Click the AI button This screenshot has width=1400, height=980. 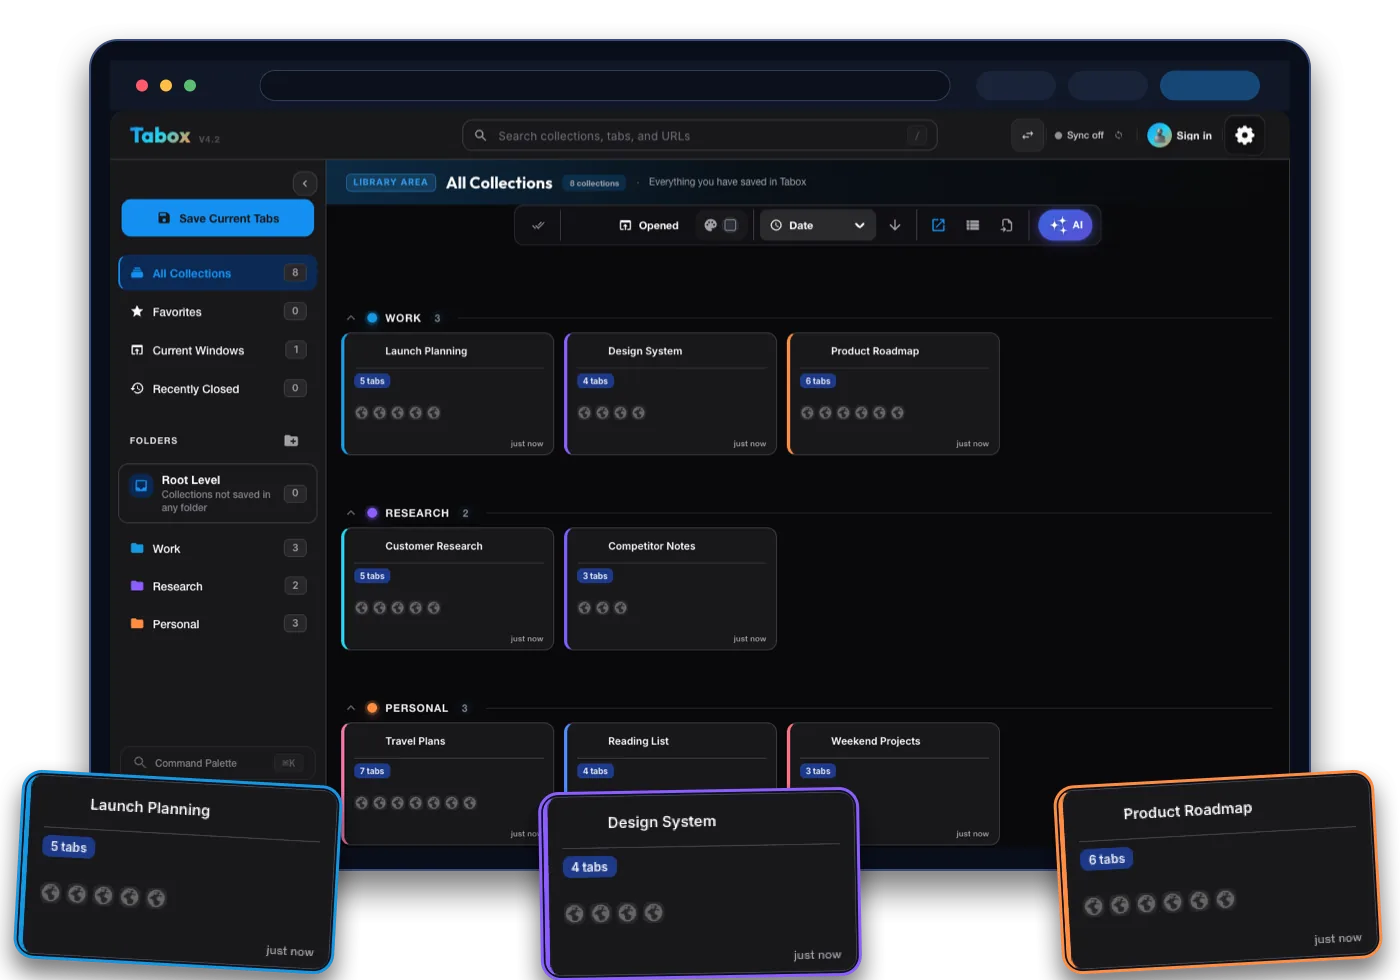click(1066, 225)
